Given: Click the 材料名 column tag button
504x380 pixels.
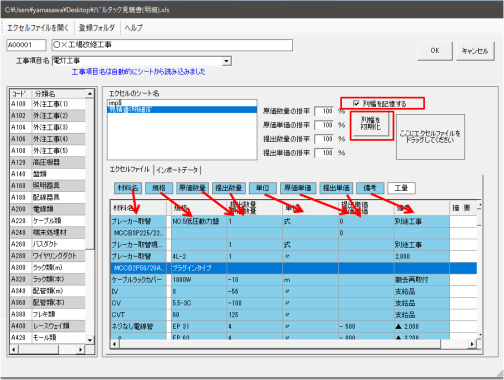Looking at the screenshot, I should (x=128, y=188).
